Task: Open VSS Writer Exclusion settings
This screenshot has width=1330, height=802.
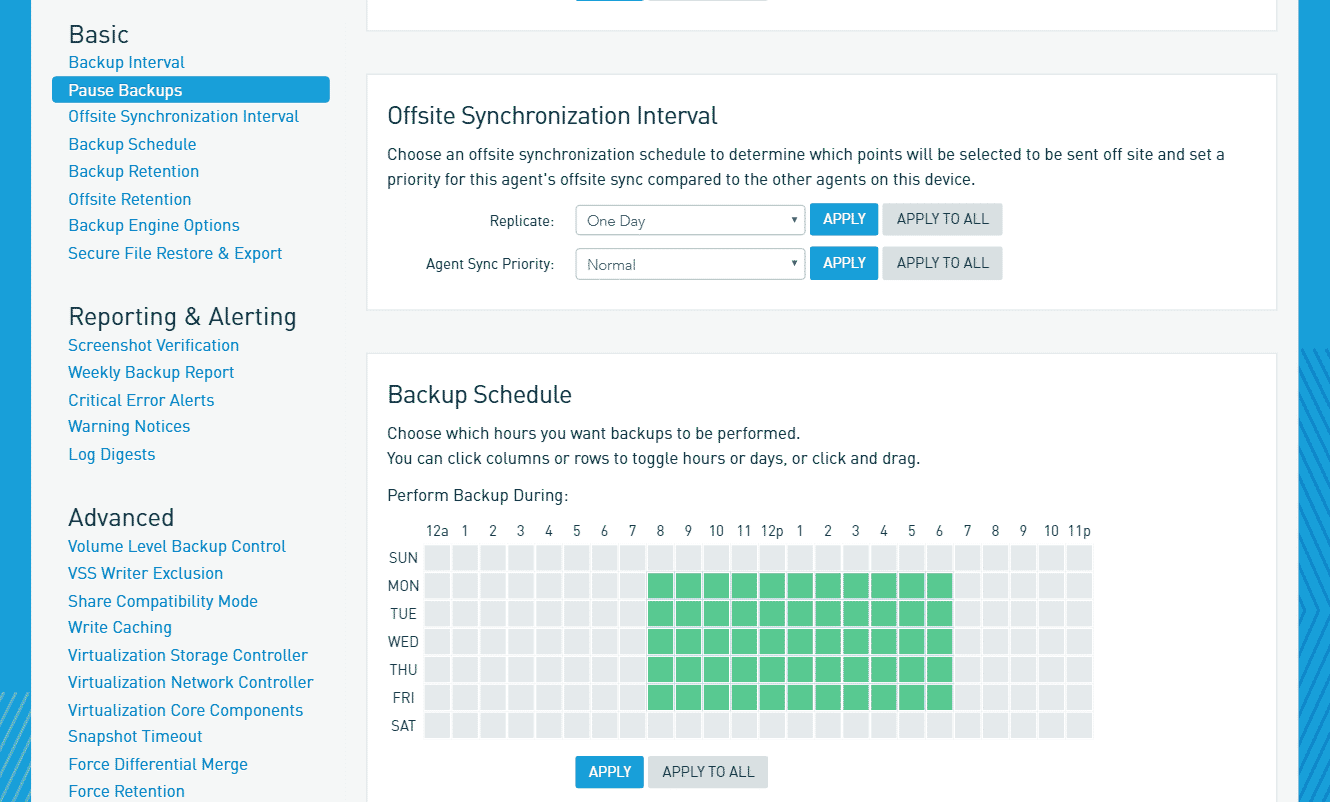Action: point(145,573)
